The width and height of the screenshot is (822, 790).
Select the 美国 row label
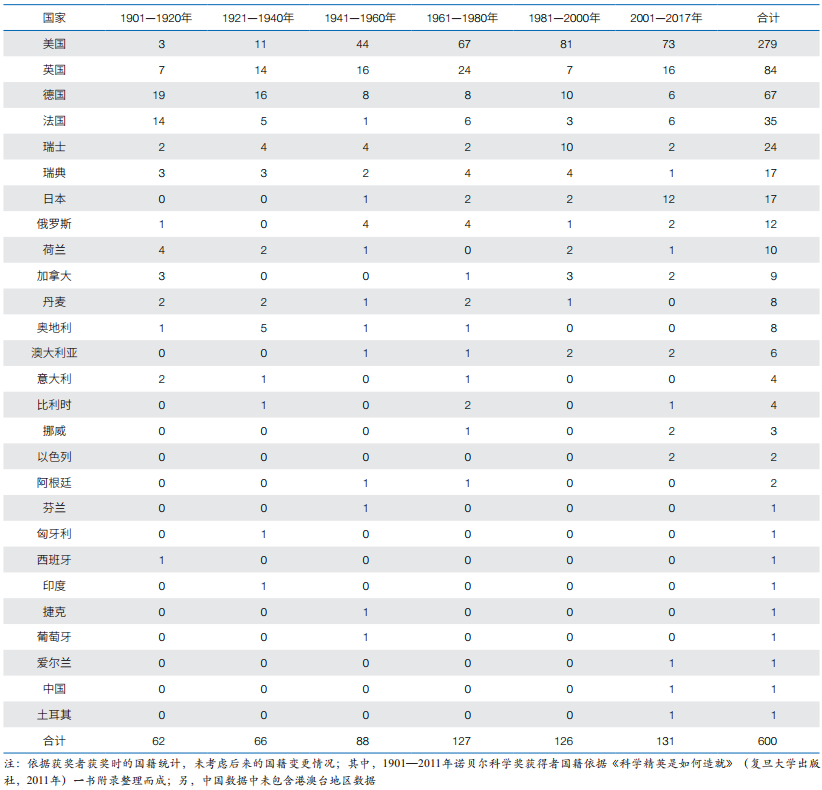tap(54, 44)
